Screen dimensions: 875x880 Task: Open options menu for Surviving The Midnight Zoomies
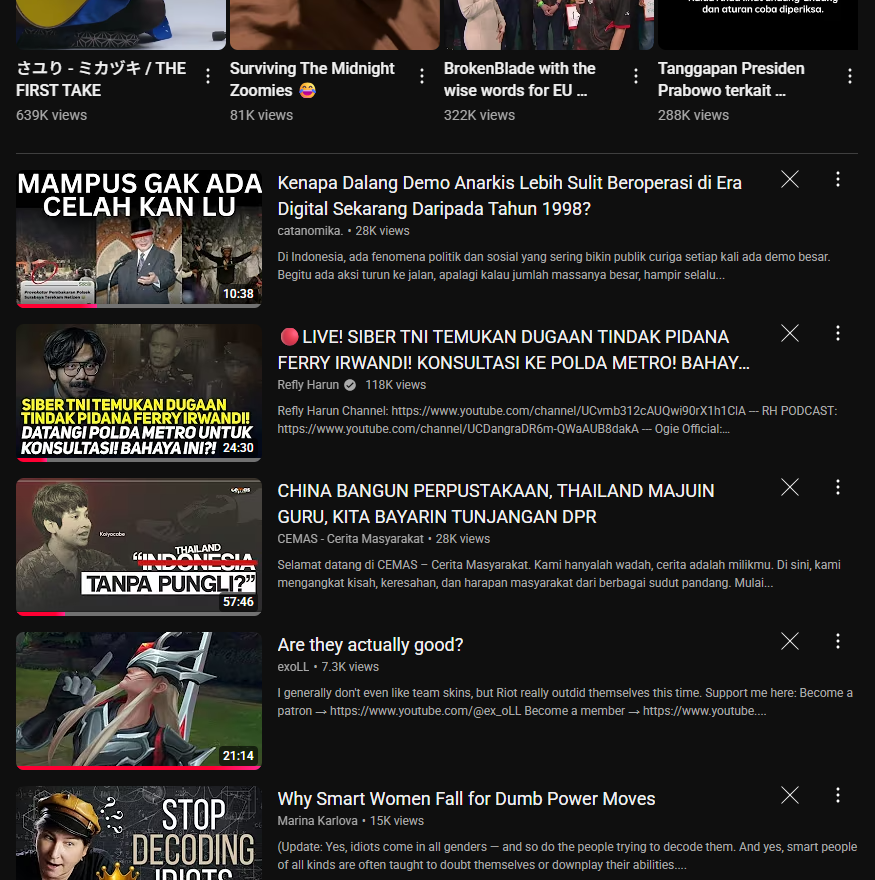pyautogui.click(x=422, y=77)
